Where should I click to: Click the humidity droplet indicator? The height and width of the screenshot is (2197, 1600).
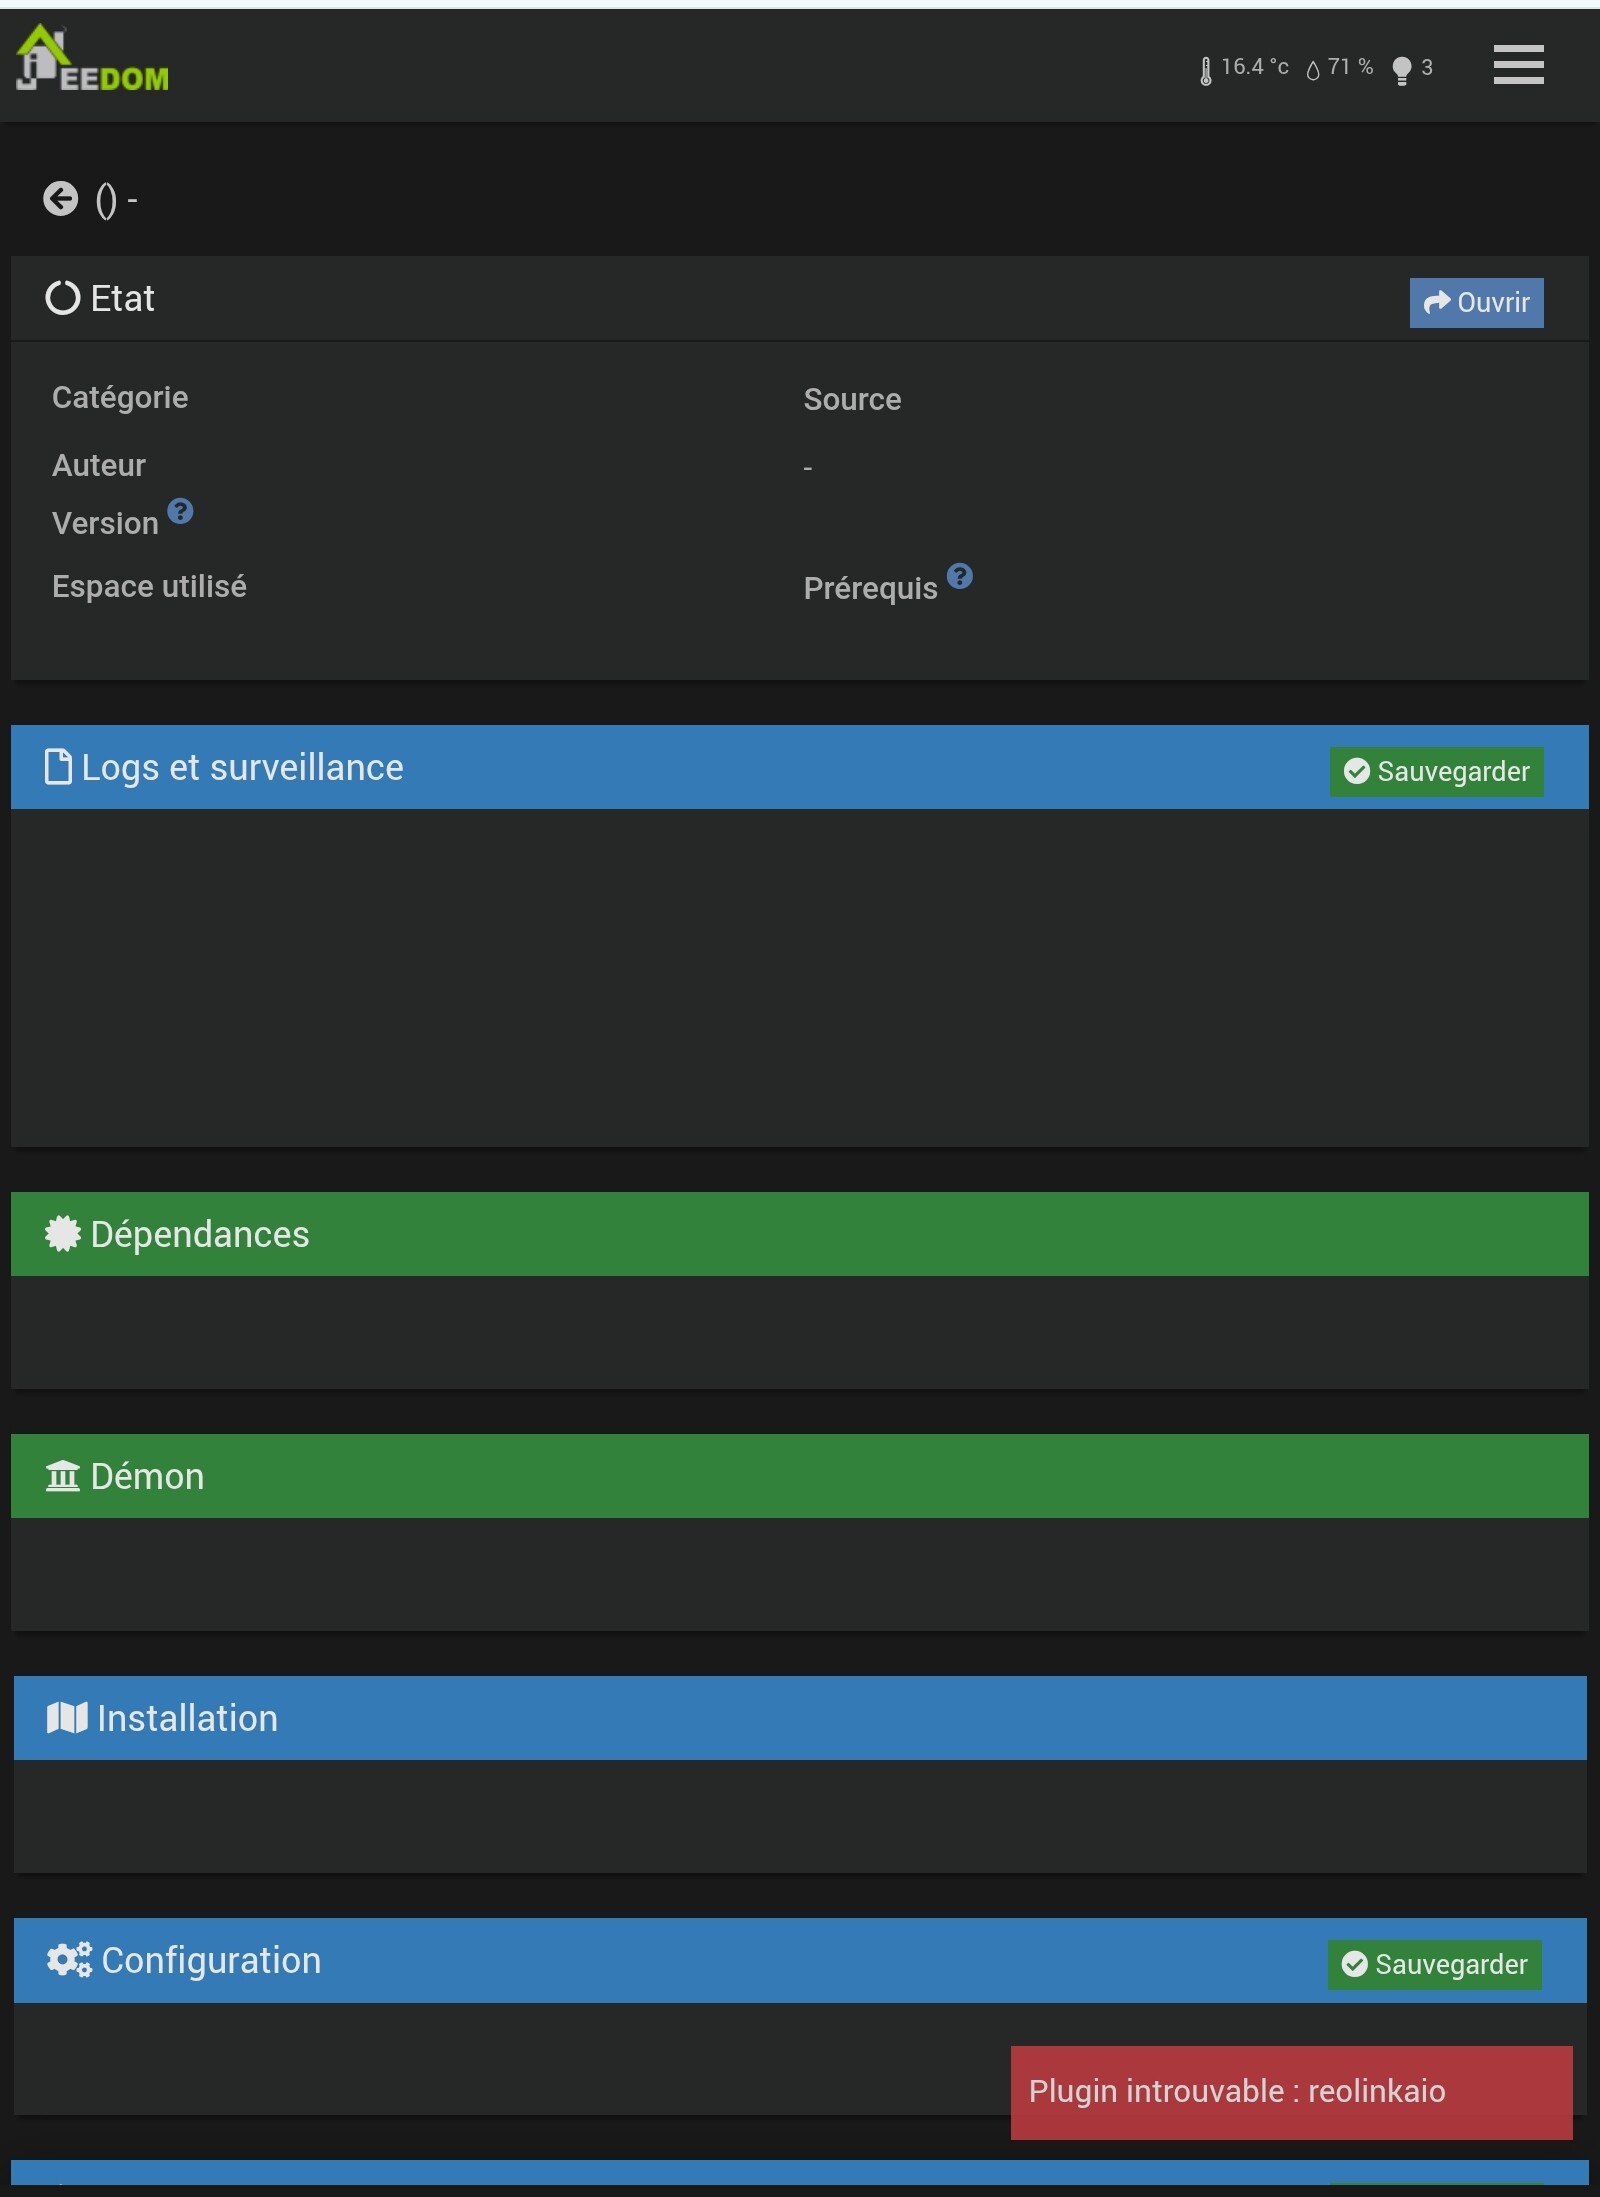(x=1339, y=68)
